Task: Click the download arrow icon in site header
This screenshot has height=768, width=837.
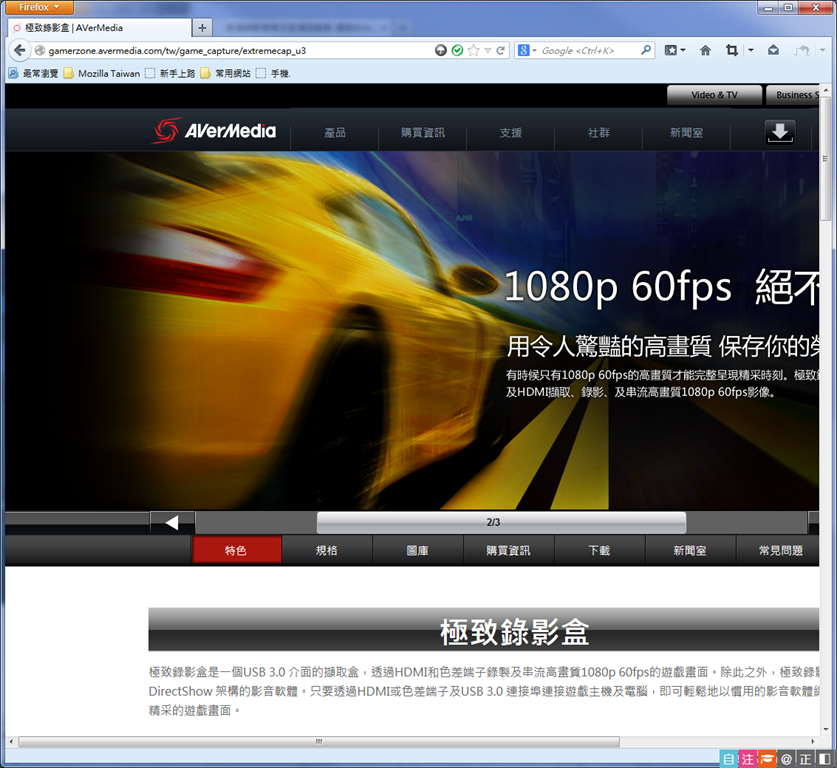Action: [x=780, y=132]
